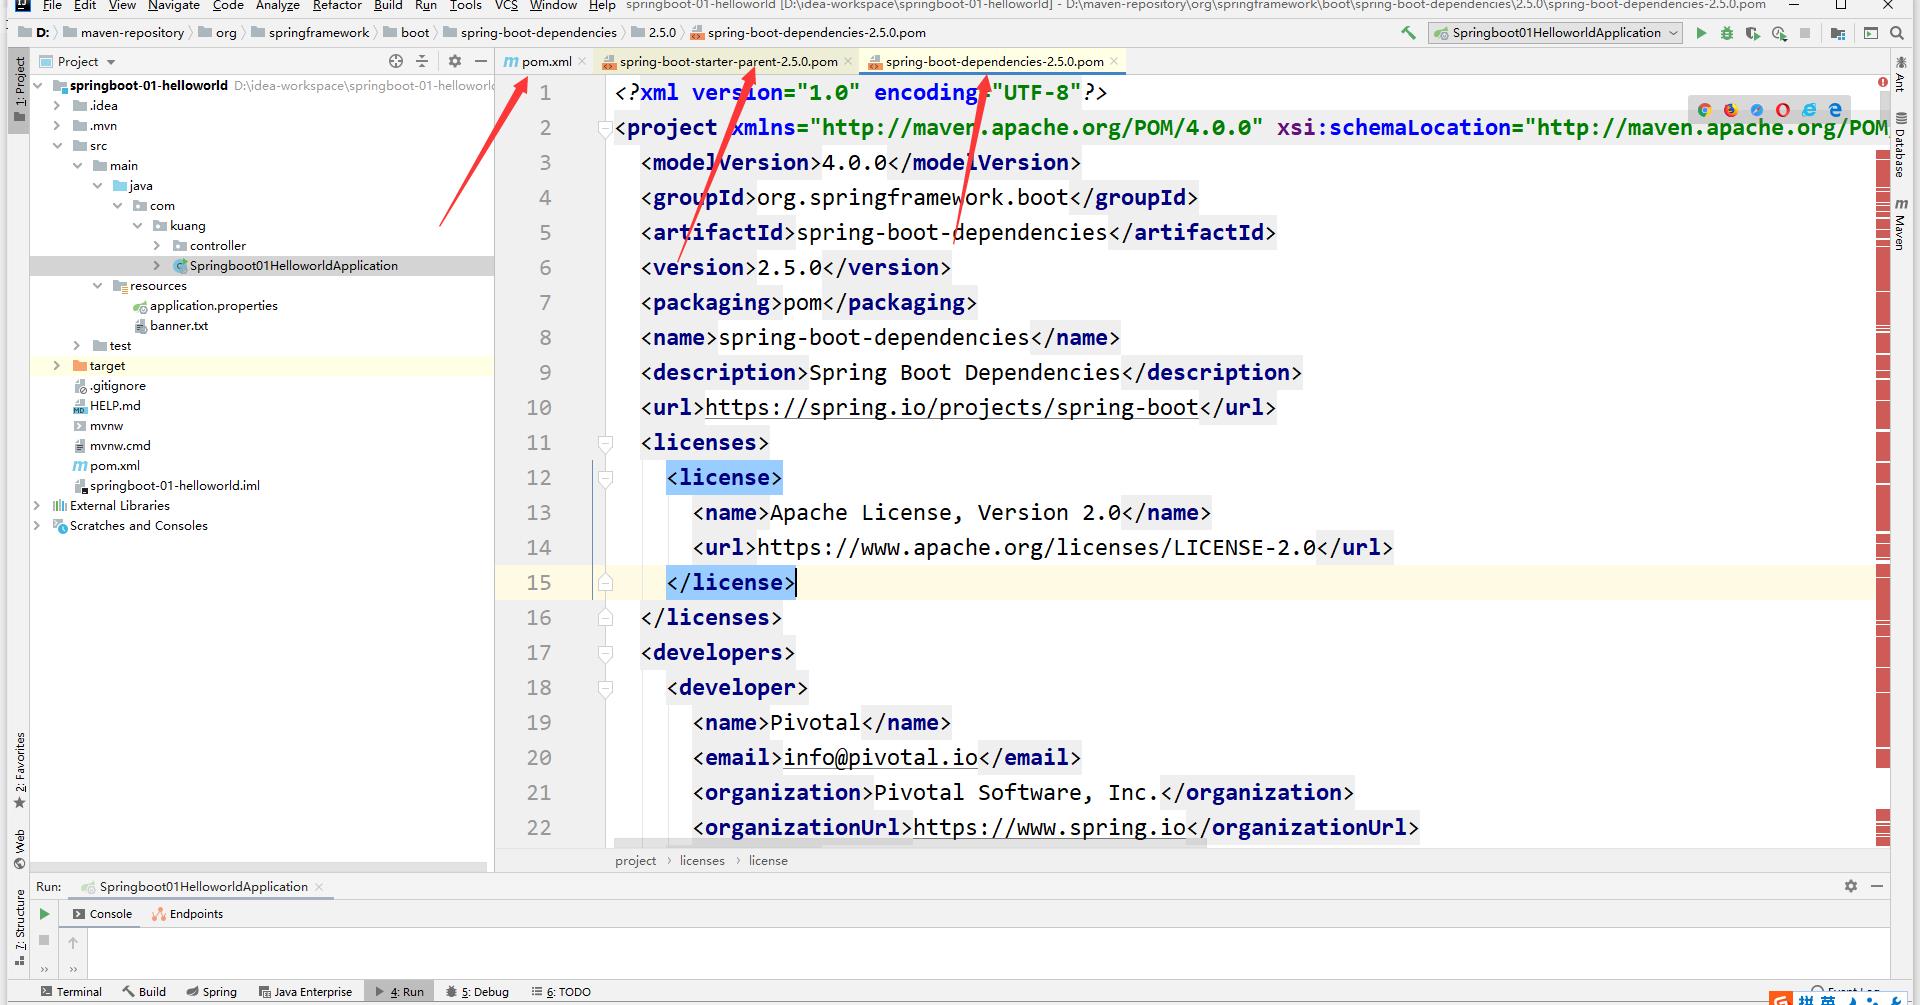The height and width of the screenshot is (1005, 1920).
Task: Open the Ant tool window
Action: point(1900,76)
